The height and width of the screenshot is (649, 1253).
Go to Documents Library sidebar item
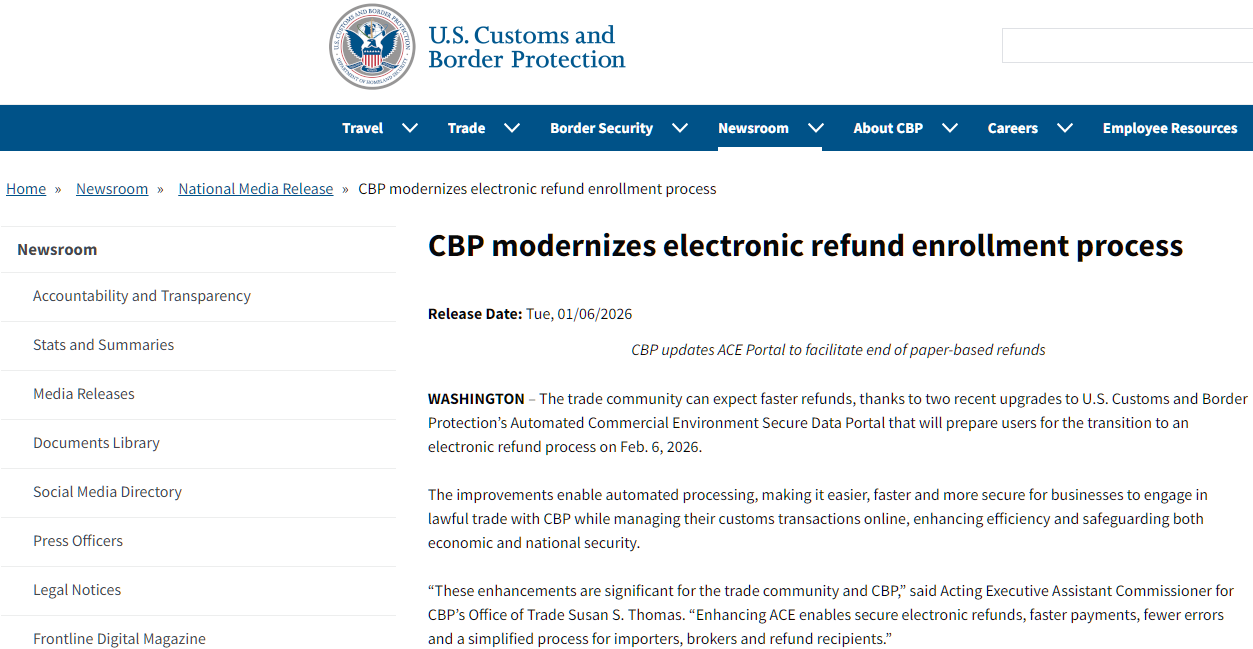[x=96, y=443]
